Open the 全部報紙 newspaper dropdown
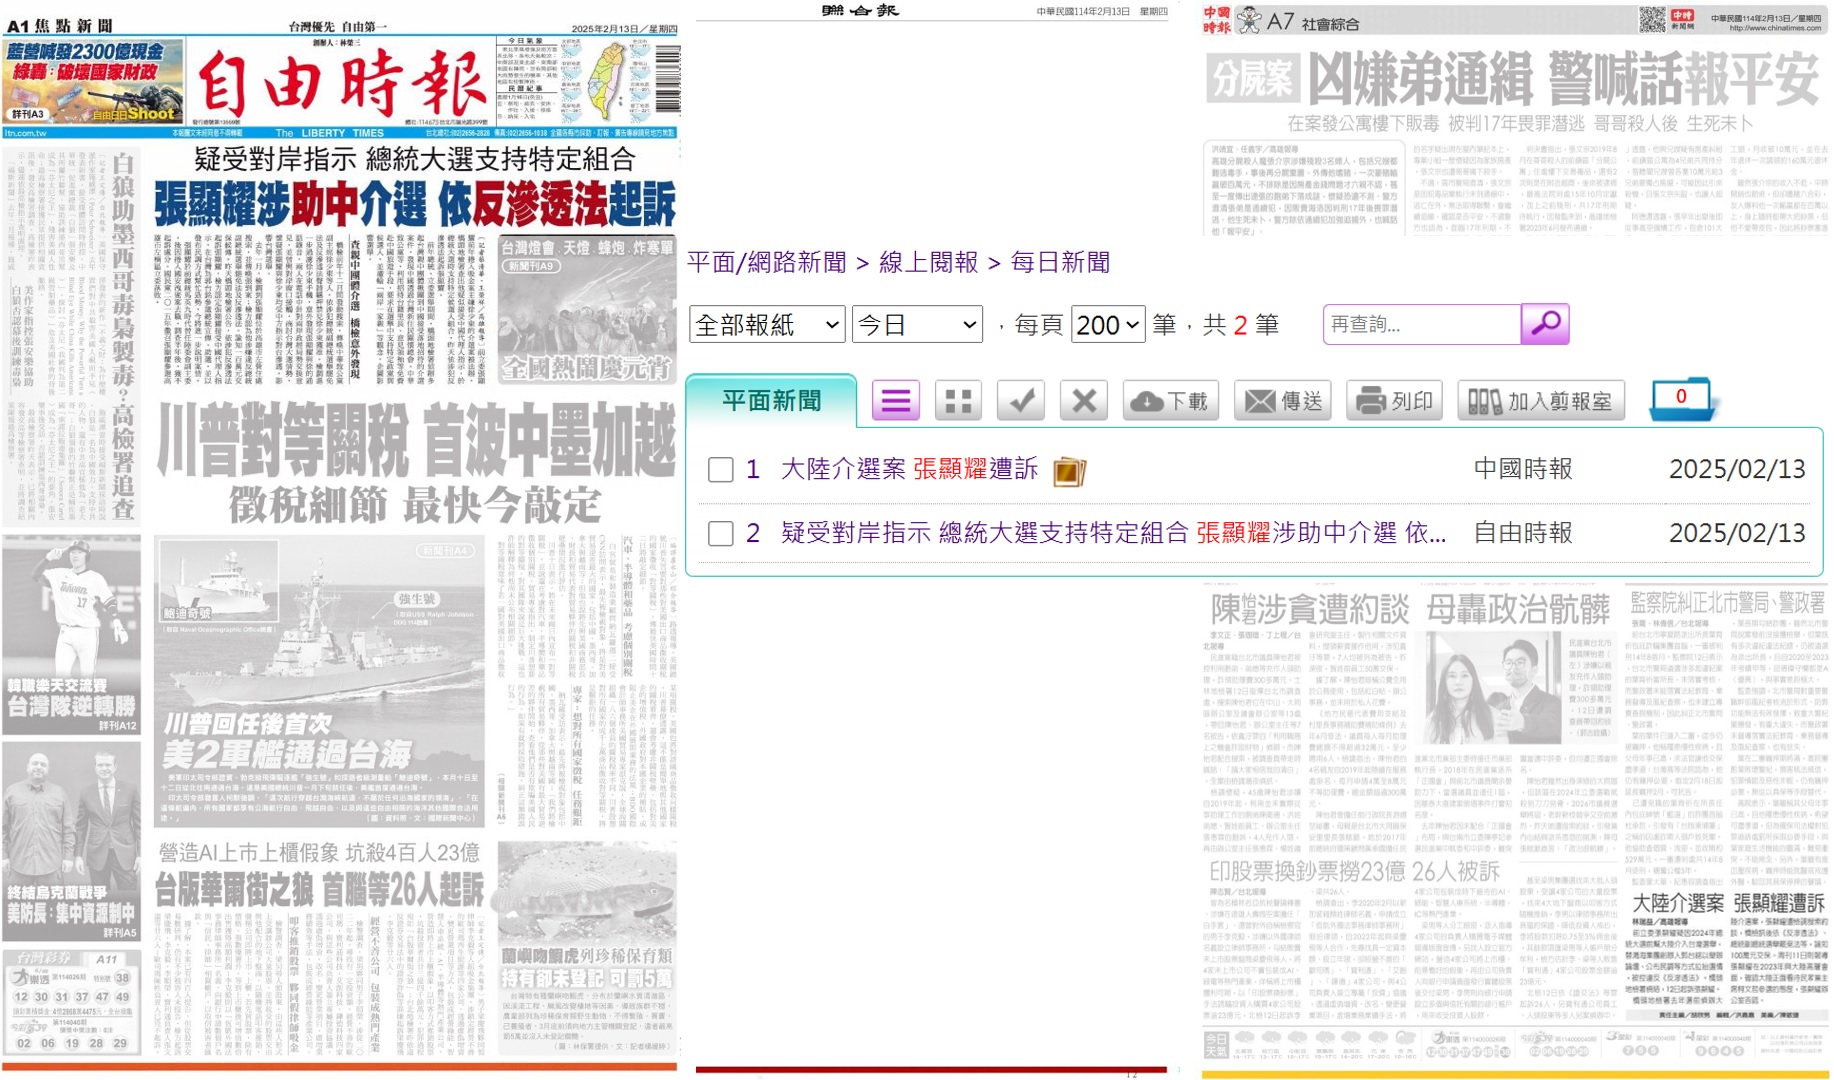1834x1080 pixels. point(767,325)
